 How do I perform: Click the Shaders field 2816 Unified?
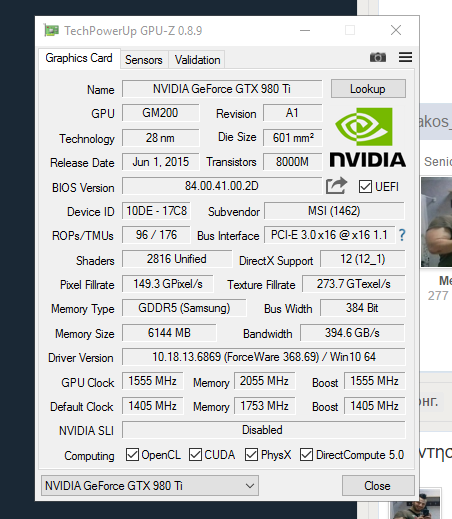[177, 259]
